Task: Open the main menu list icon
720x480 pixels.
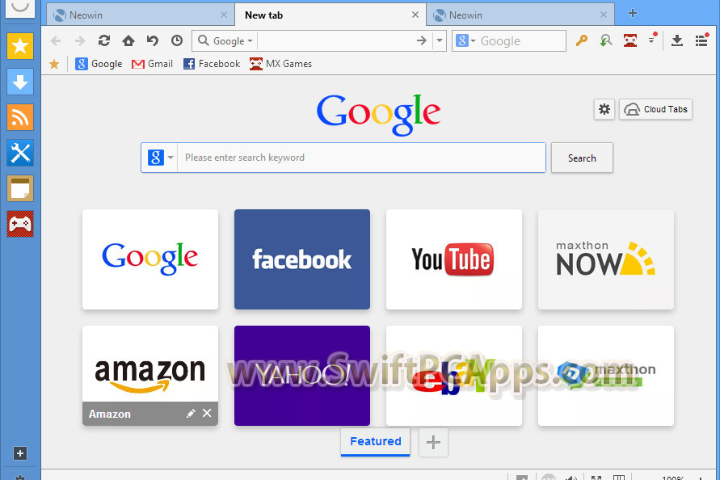Action: 701,41
